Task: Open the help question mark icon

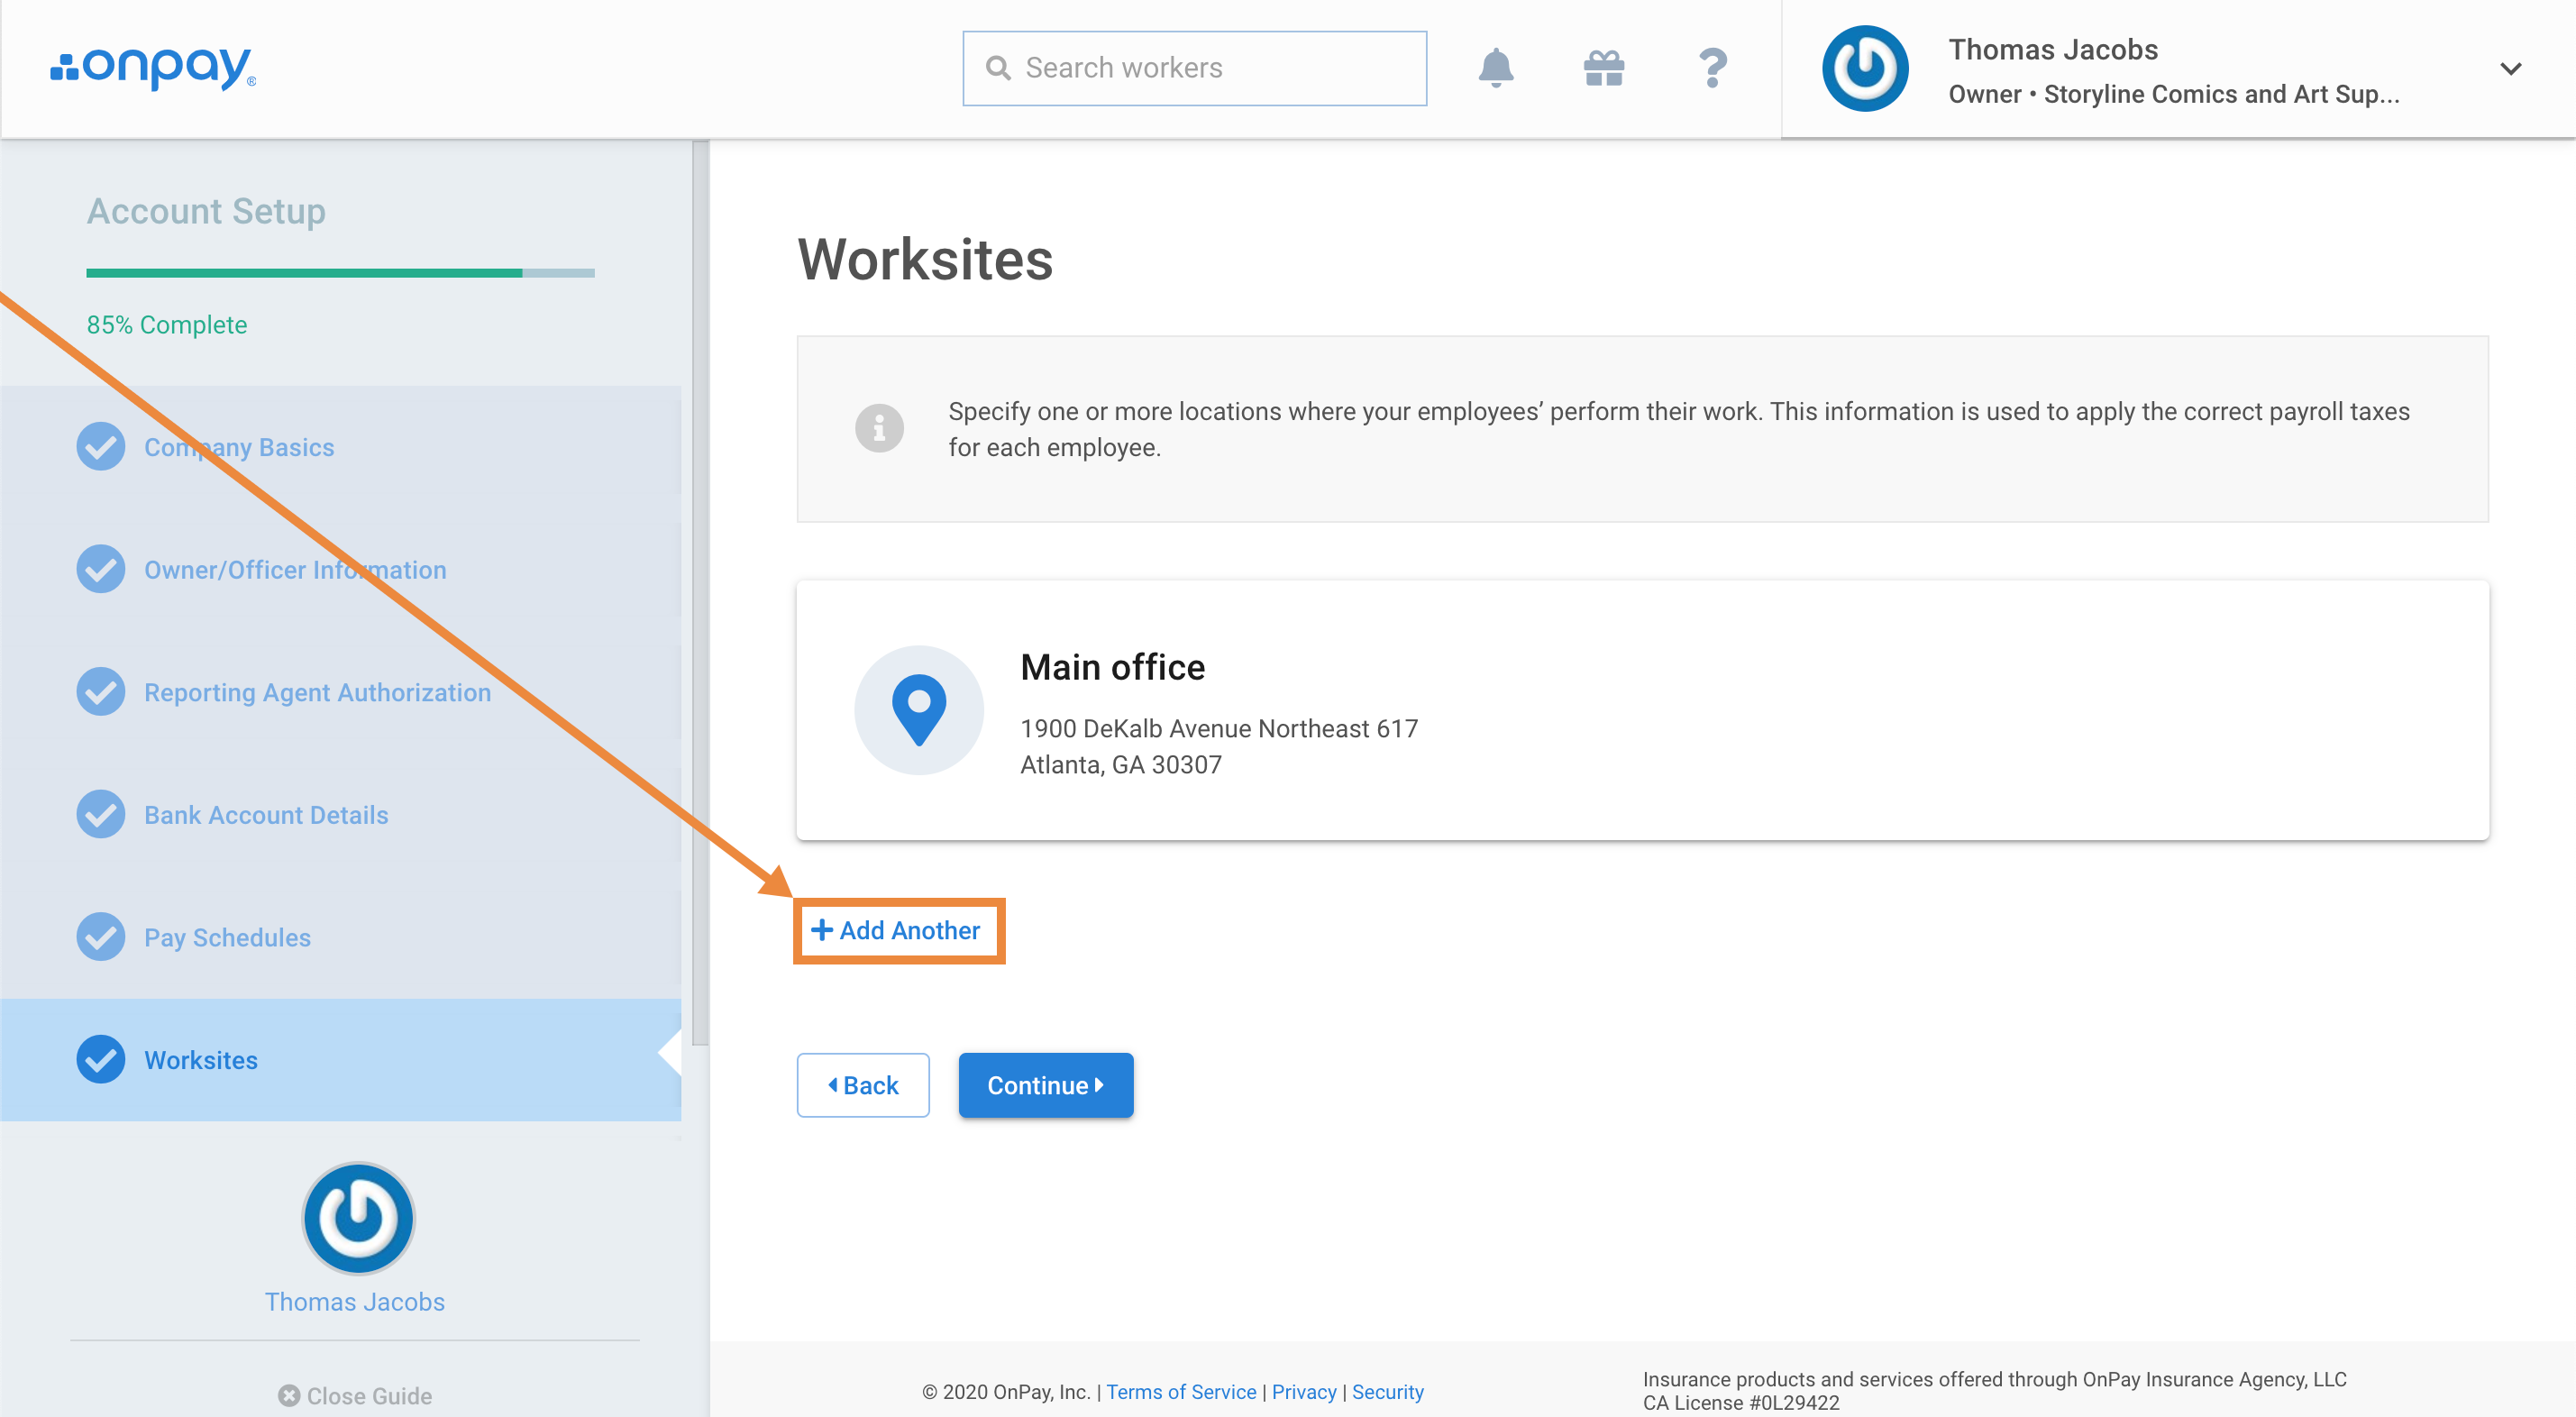Action: click(1712, 68)
